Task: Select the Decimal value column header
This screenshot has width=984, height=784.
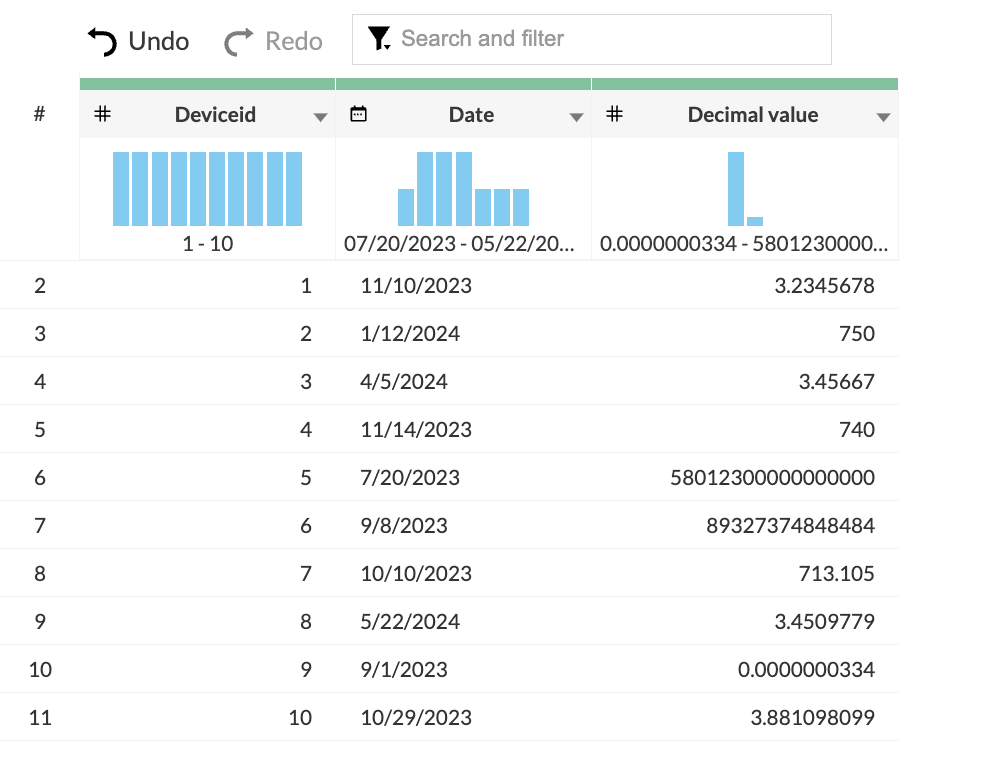Action: tap(752, 115)
